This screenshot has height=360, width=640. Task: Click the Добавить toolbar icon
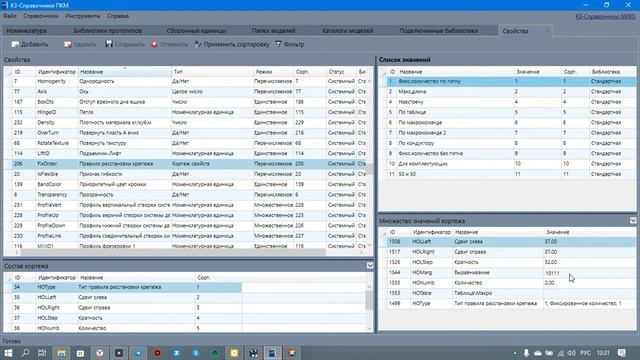click(x=15, y=44)
